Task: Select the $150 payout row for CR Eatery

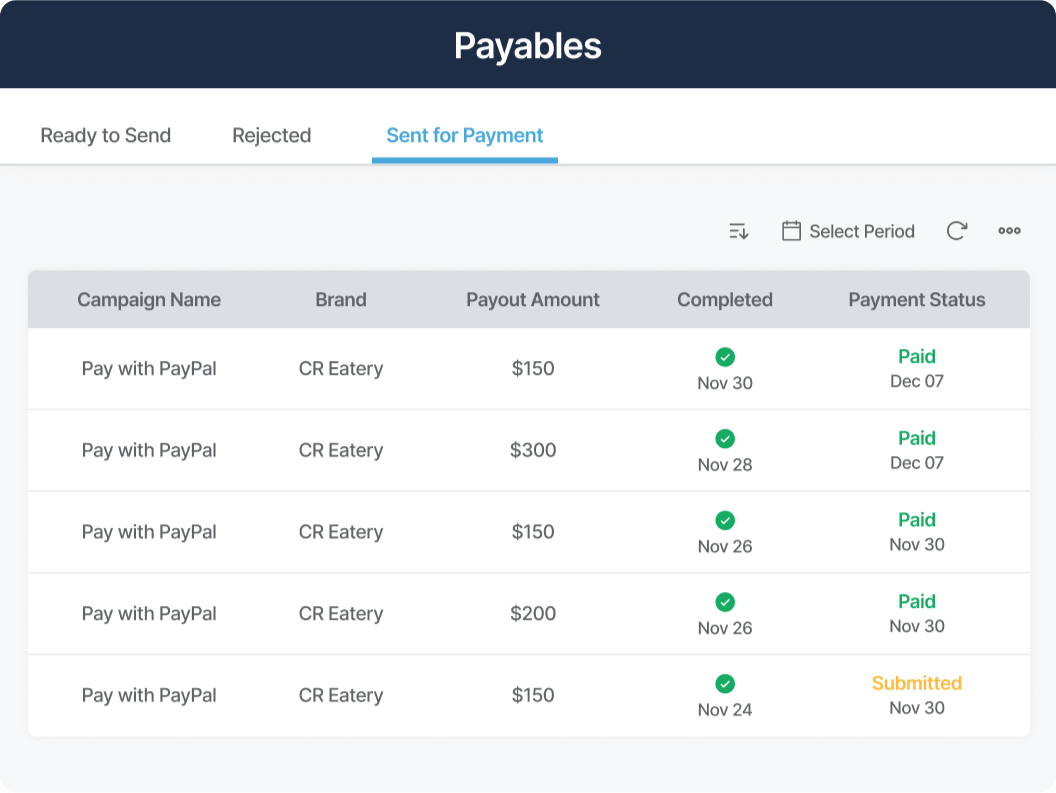Action: (533, 368)
